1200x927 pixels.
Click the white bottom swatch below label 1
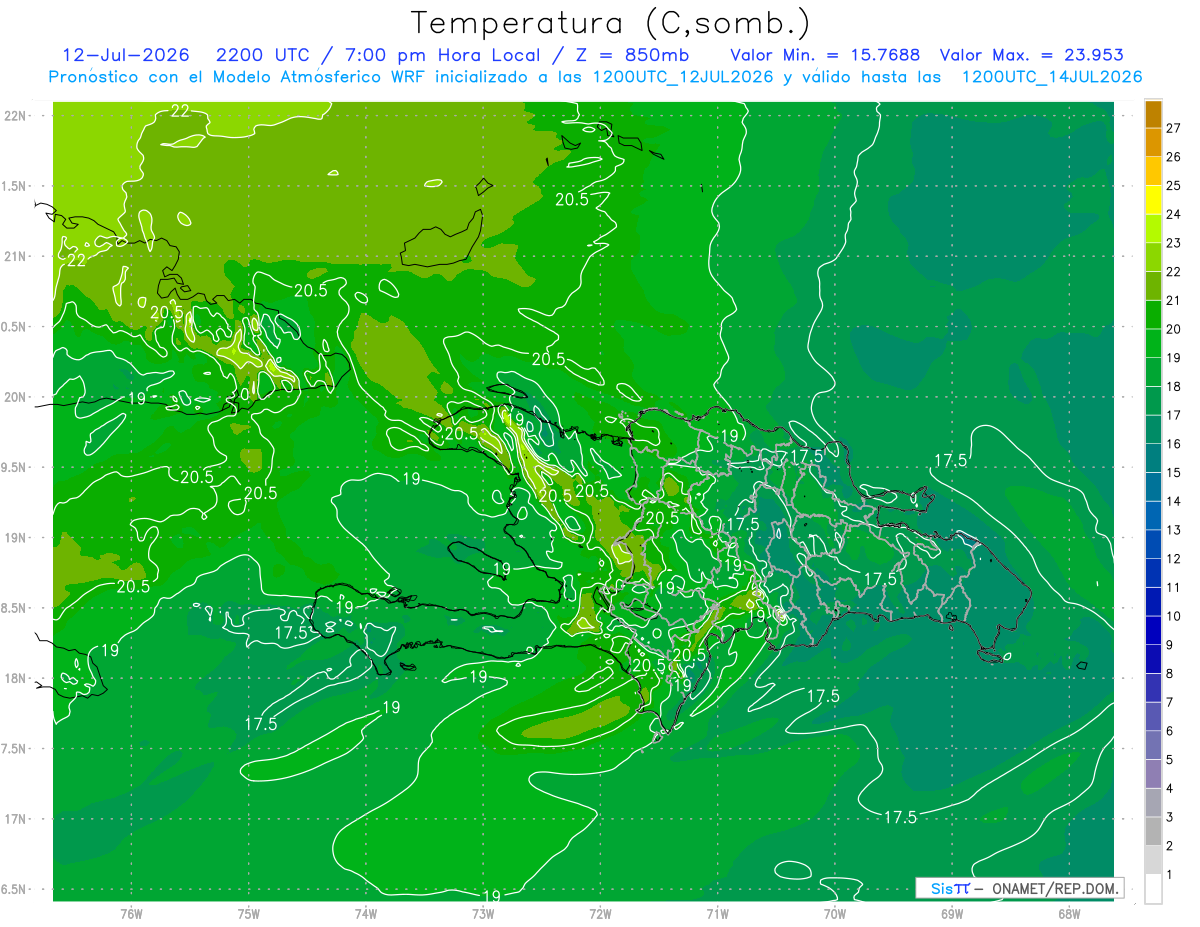[x=1153, y=889]
